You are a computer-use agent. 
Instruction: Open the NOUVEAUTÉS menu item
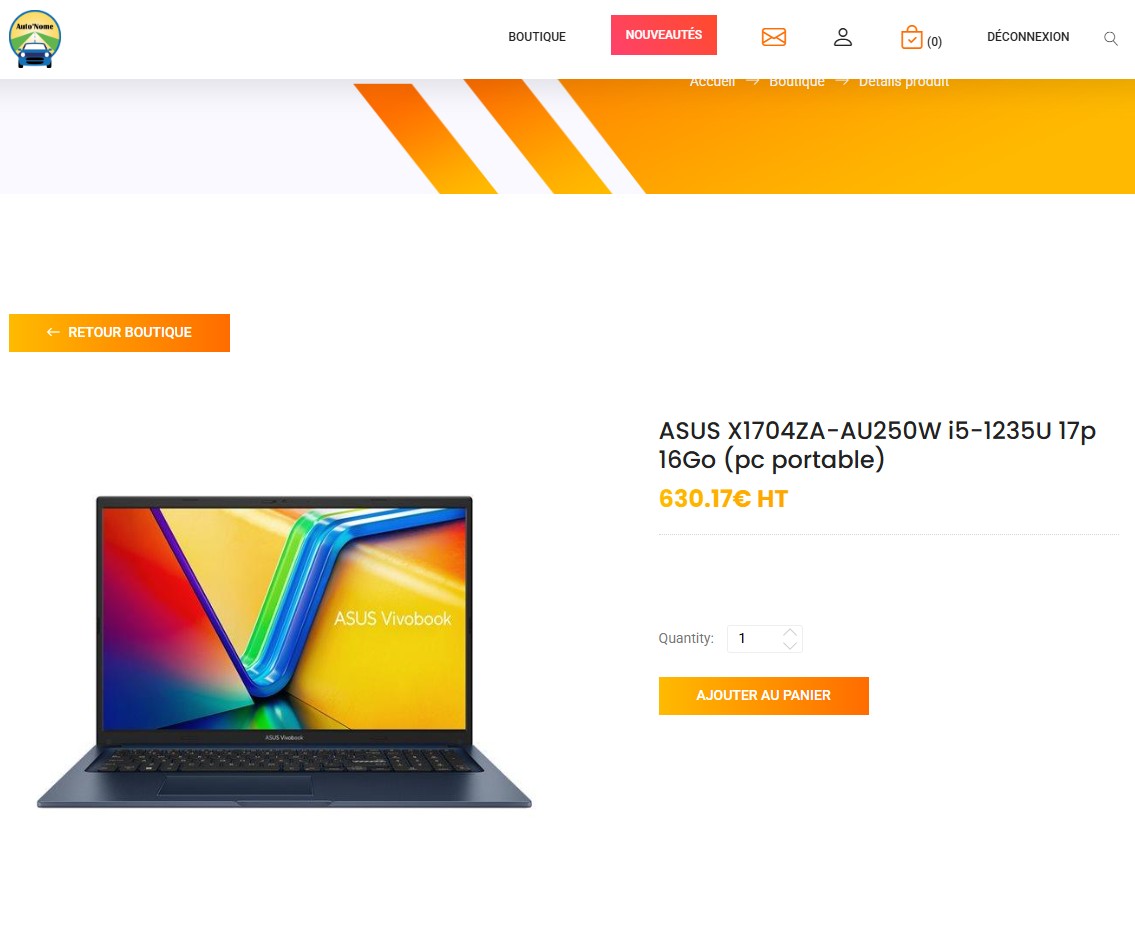pos(664,35)
